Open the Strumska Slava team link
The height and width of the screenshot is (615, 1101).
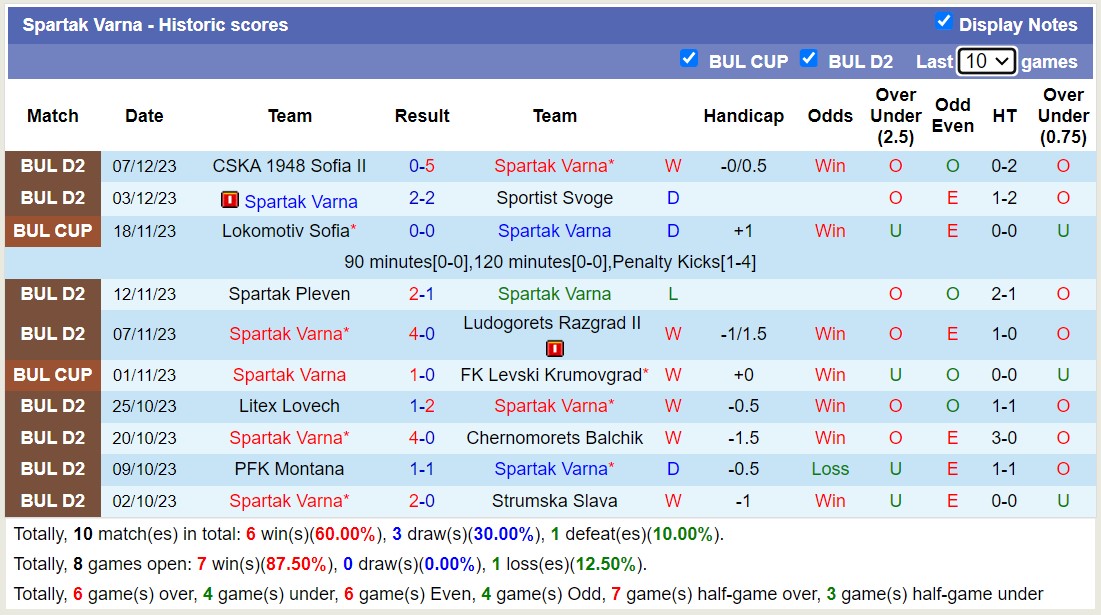tap(555, 501)
